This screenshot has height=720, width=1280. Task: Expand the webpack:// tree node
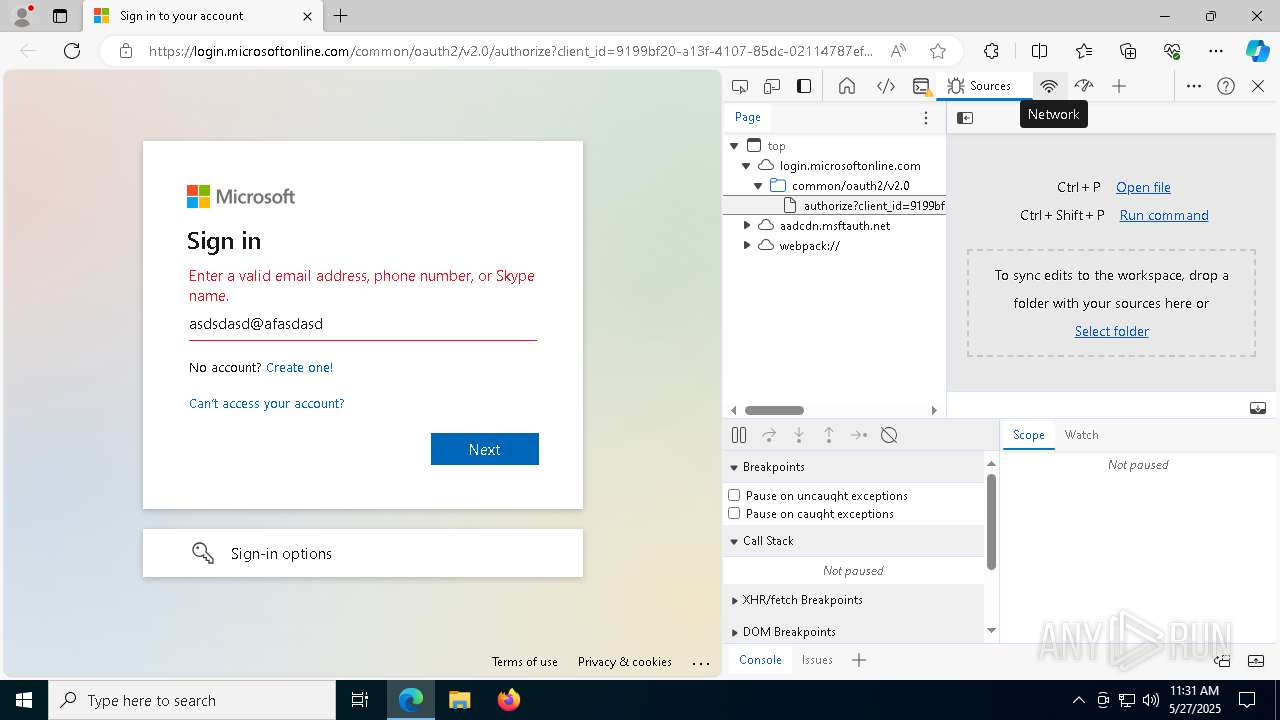point(746,246)
